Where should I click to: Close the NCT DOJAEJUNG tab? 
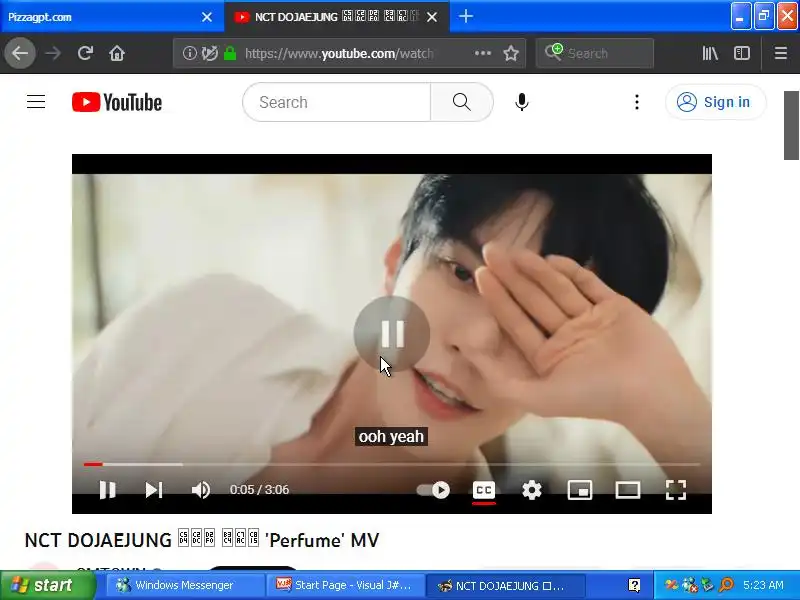(432, 17)
